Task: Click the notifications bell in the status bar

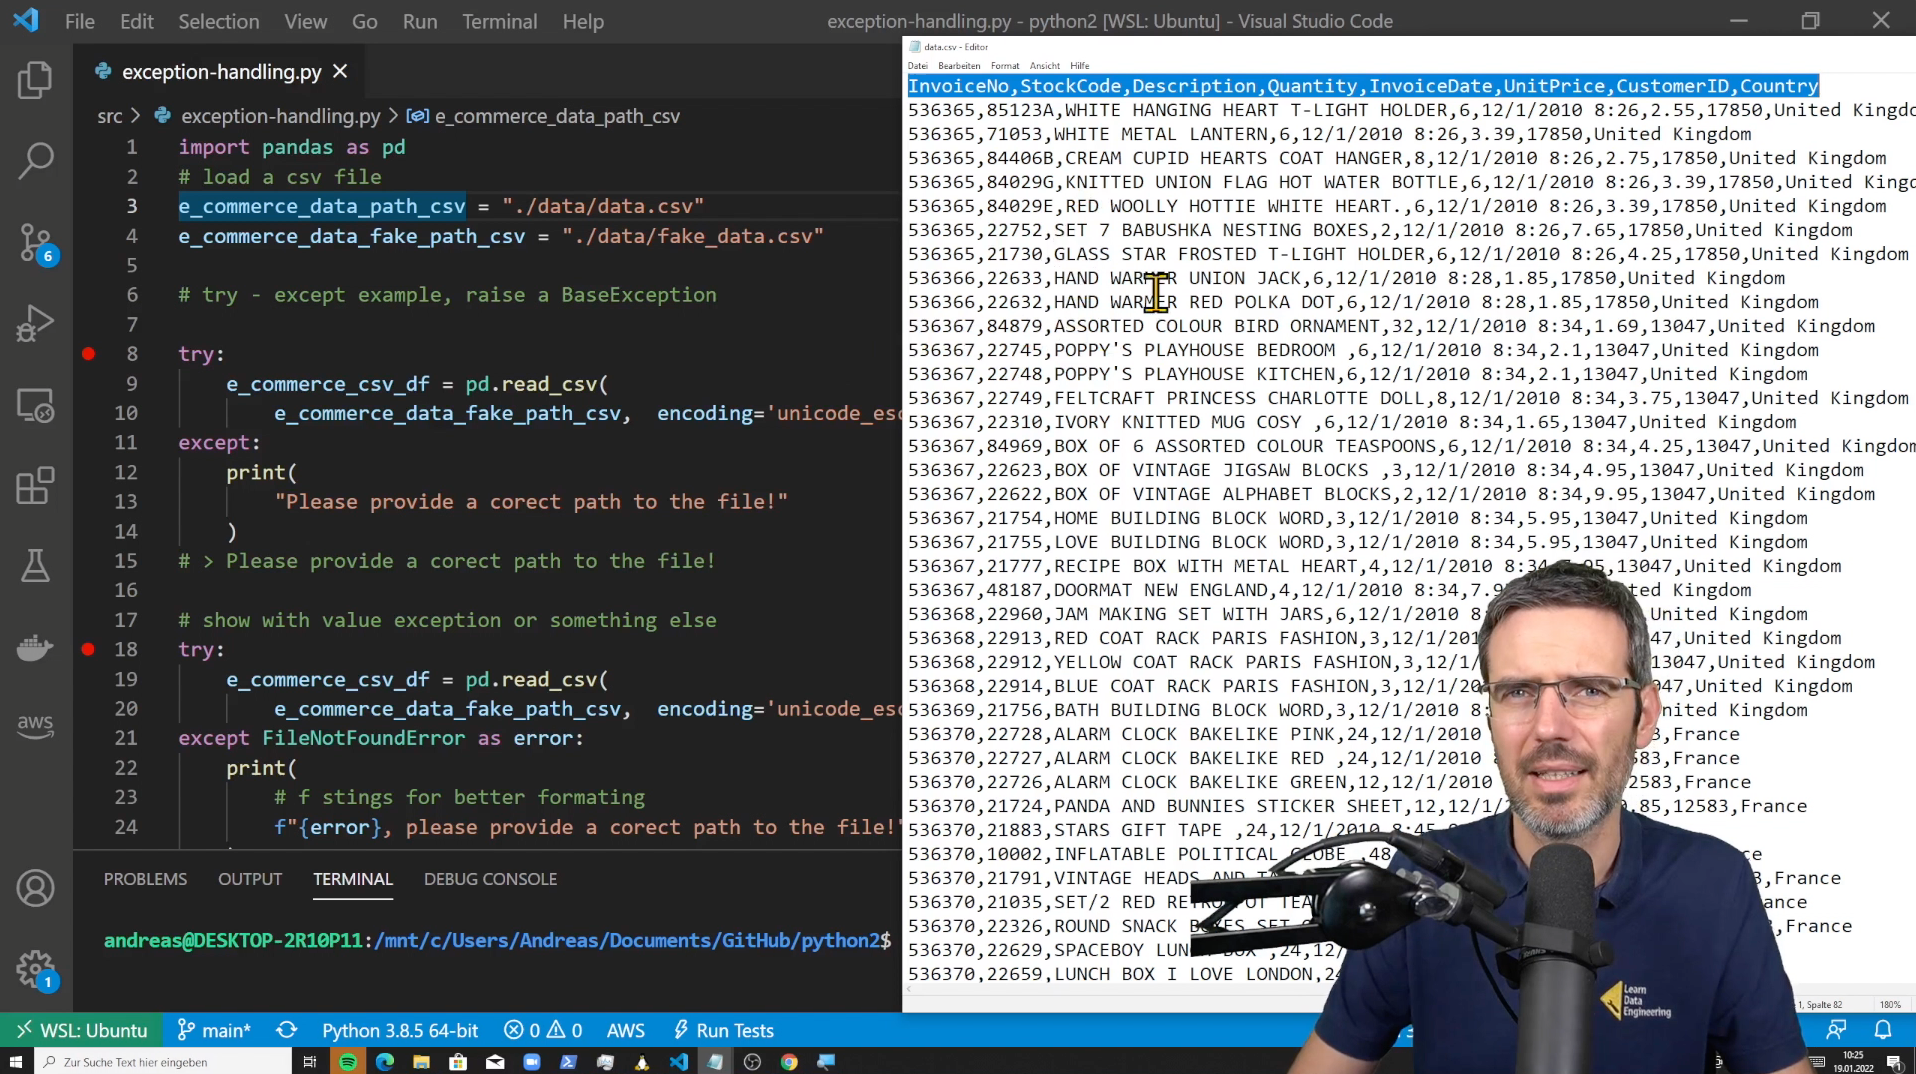Action: [x=1883, y=1030]
